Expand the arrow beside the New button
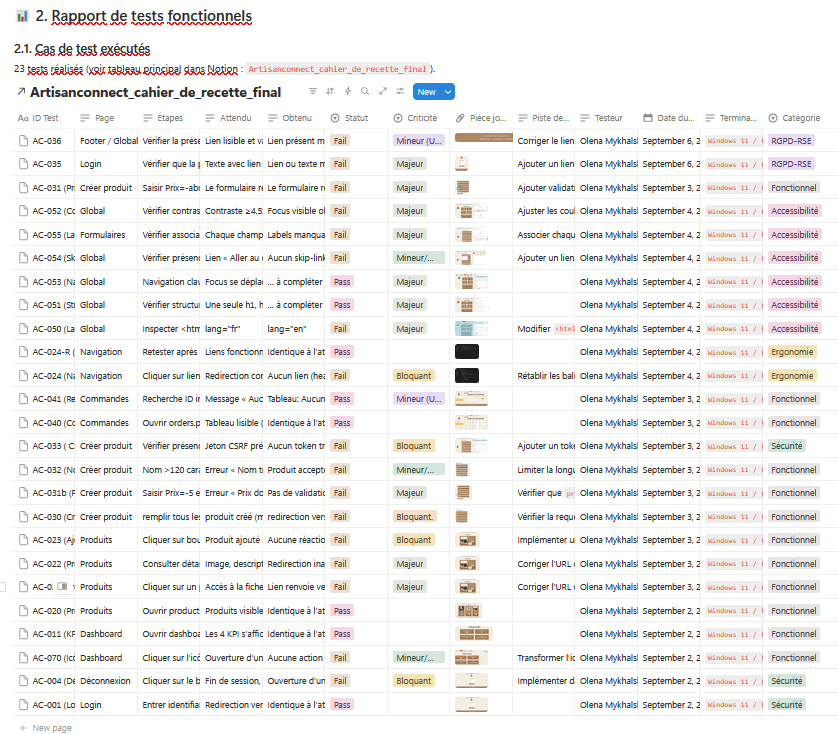 pos(448,92)
